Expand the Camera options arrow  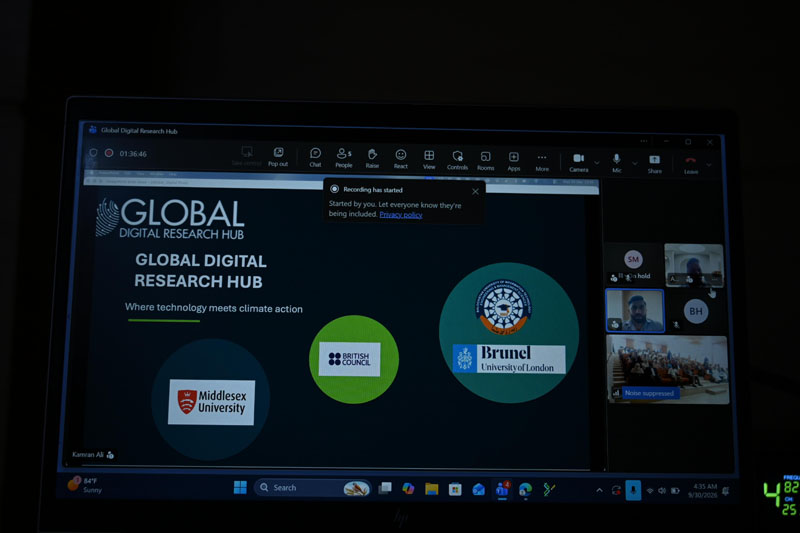pyautogui.click(x=596, y=163)
